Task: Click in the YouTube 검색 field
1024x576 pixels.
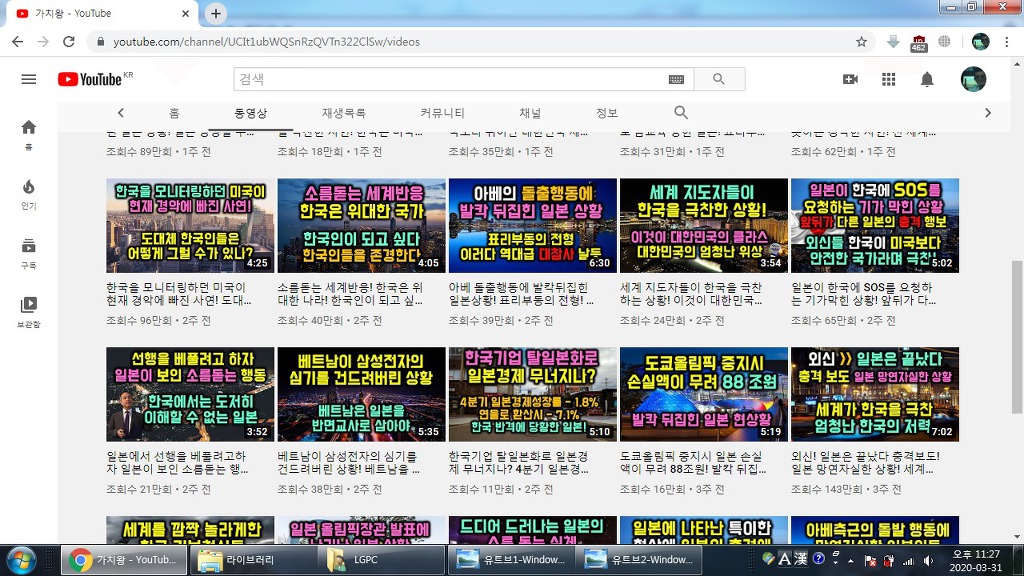Action: click(x=450, y=79)
